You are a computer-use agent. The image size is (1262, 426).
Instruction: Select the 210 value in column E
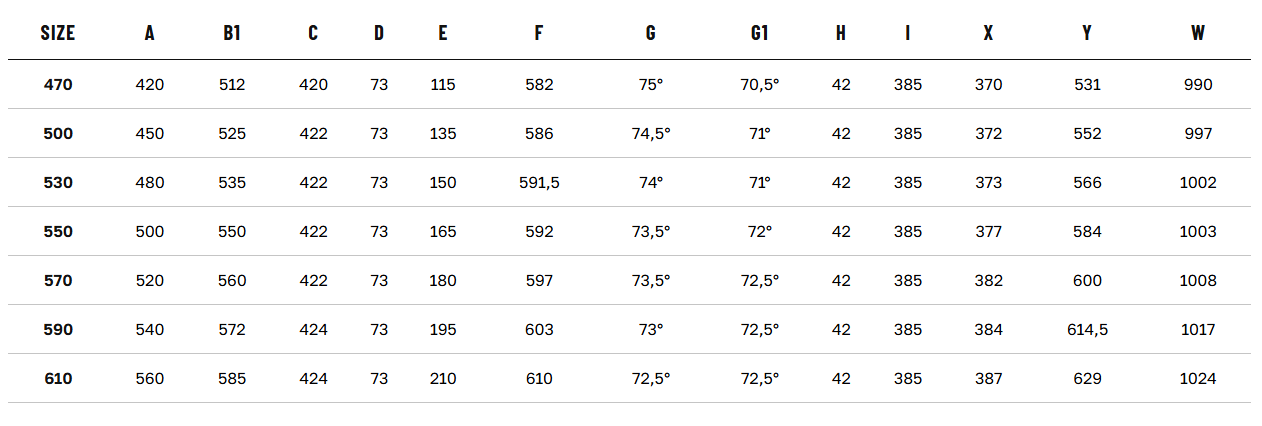(442, 379)
